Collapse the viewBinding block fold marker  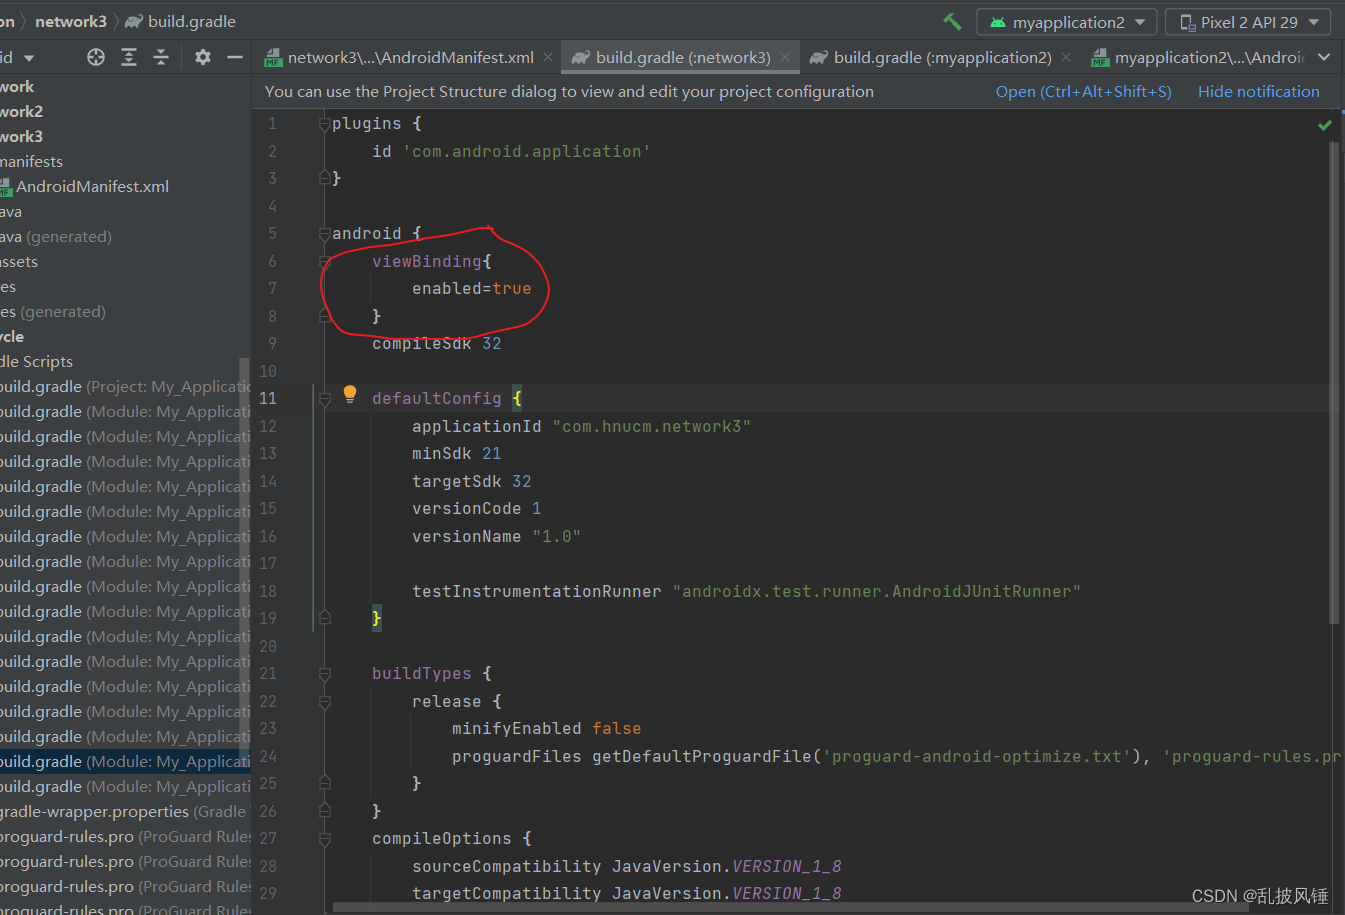coord(324,262)
